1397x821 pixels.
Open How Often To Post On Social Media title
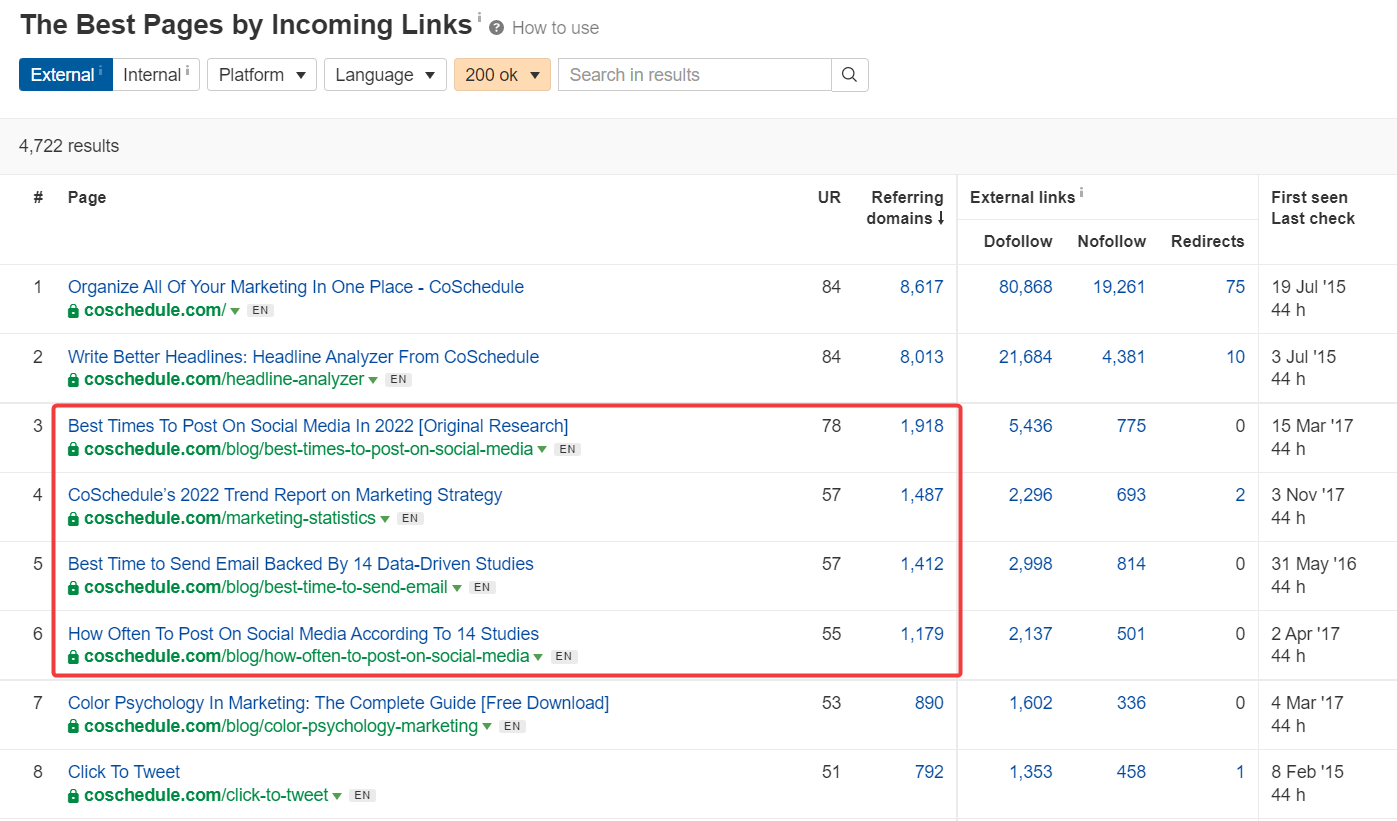(x=303, y=634)
